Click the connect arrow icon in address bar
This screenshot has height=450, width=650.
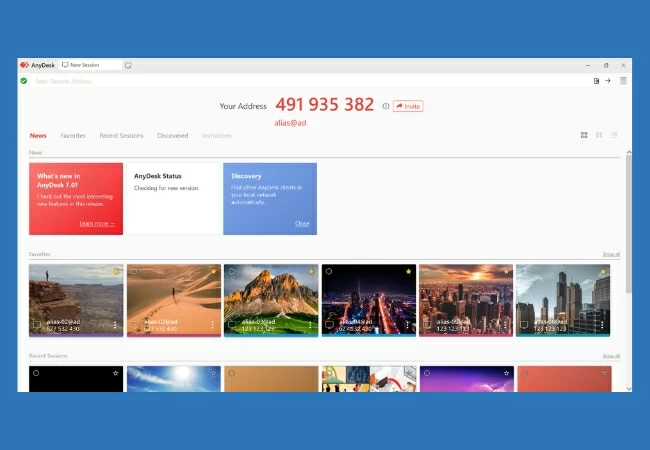pyautogui.click(x=607, y=81)
